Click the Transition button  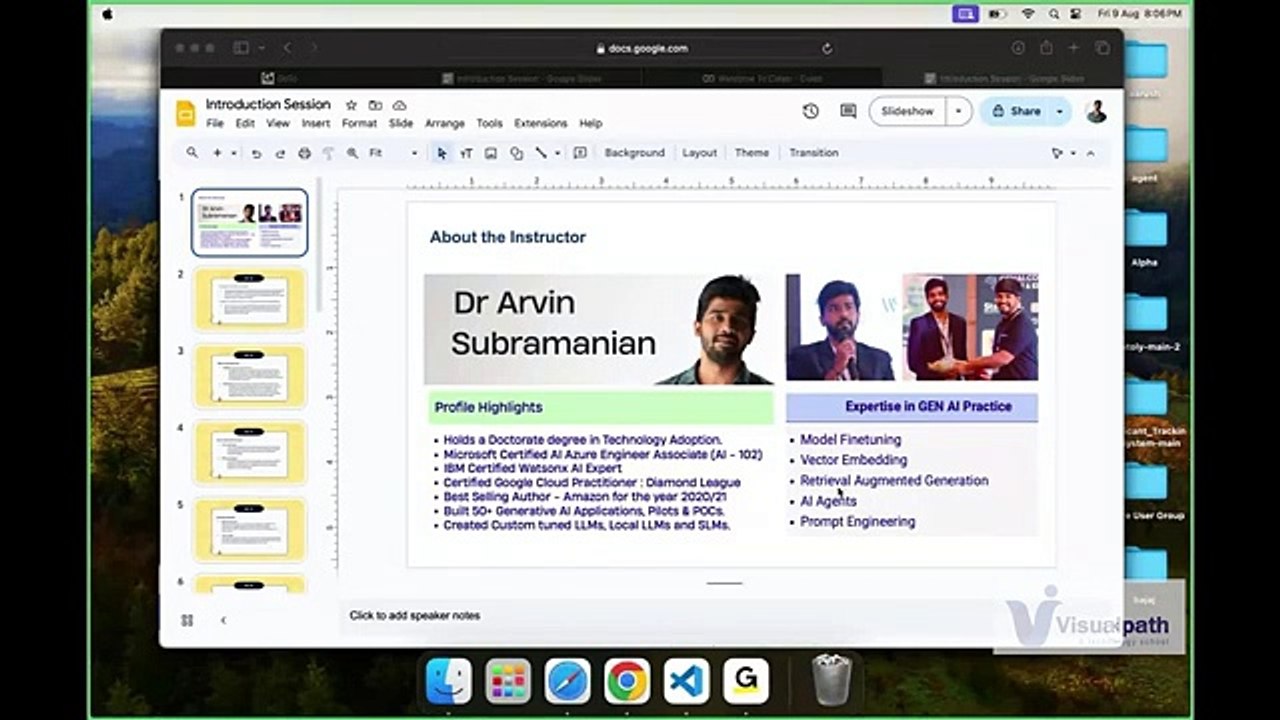click(x=814, y=153)
